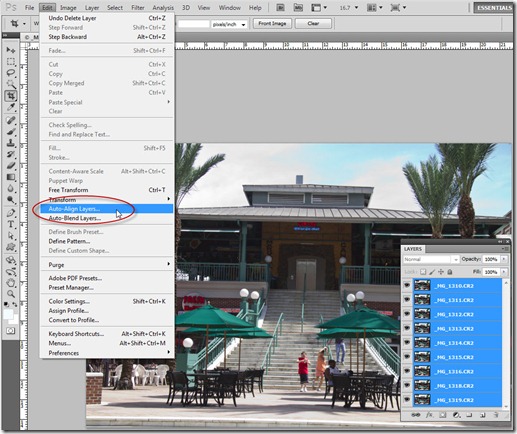Select the Brush tool

(x=11, y=131)
